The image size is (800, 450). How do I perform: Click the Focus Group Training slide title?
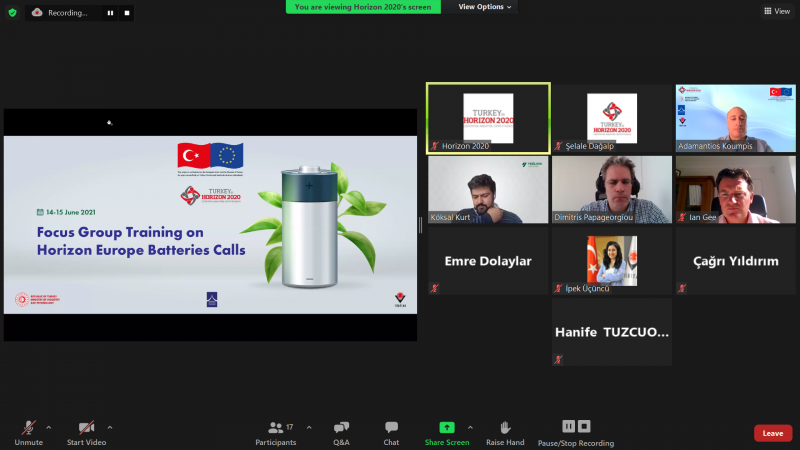pos(141,241)
